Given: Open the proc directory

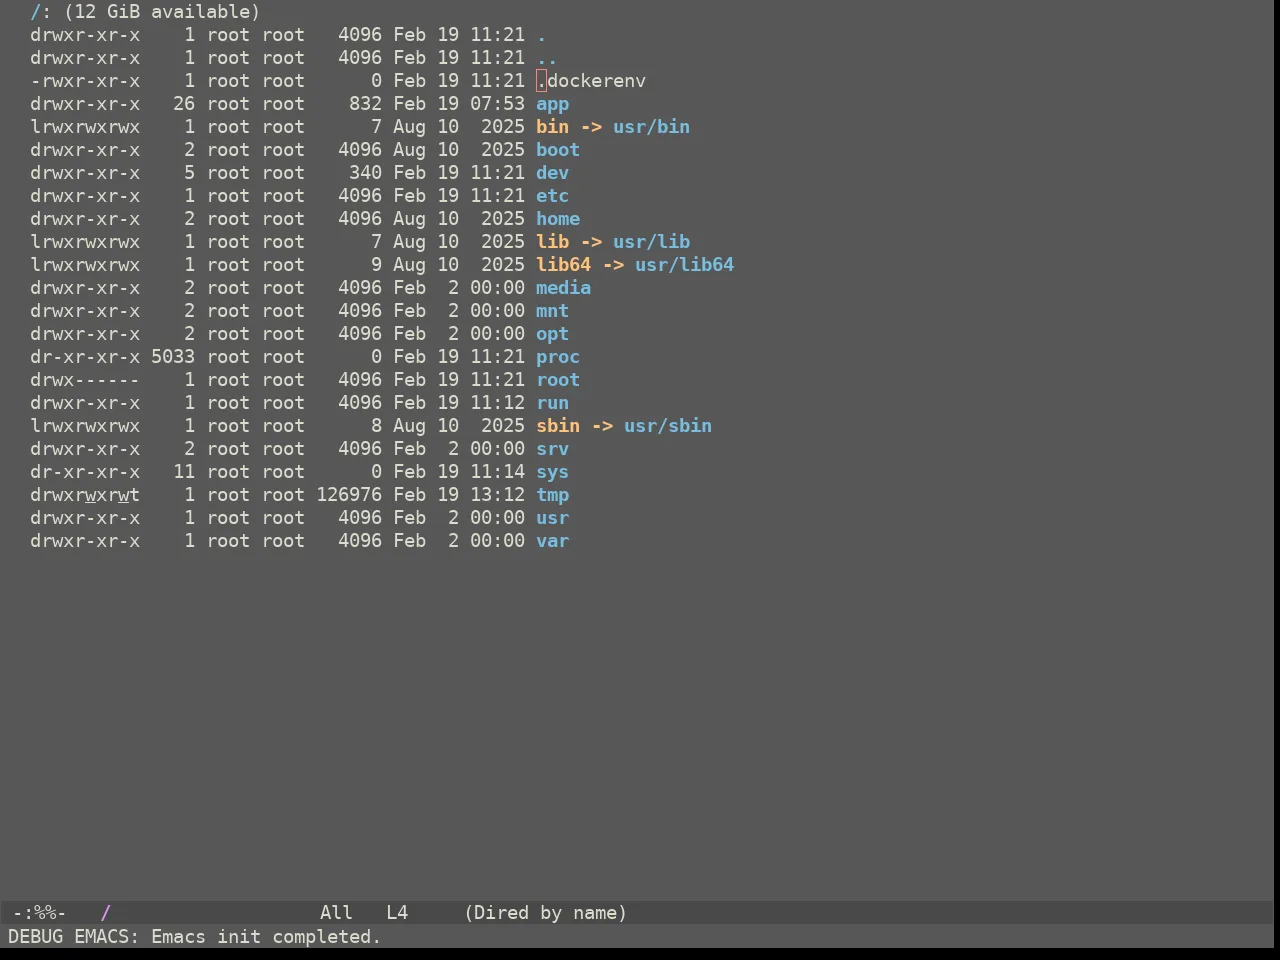Looking at the screenshot, I should pyautogui.click(x=558, y=357).
